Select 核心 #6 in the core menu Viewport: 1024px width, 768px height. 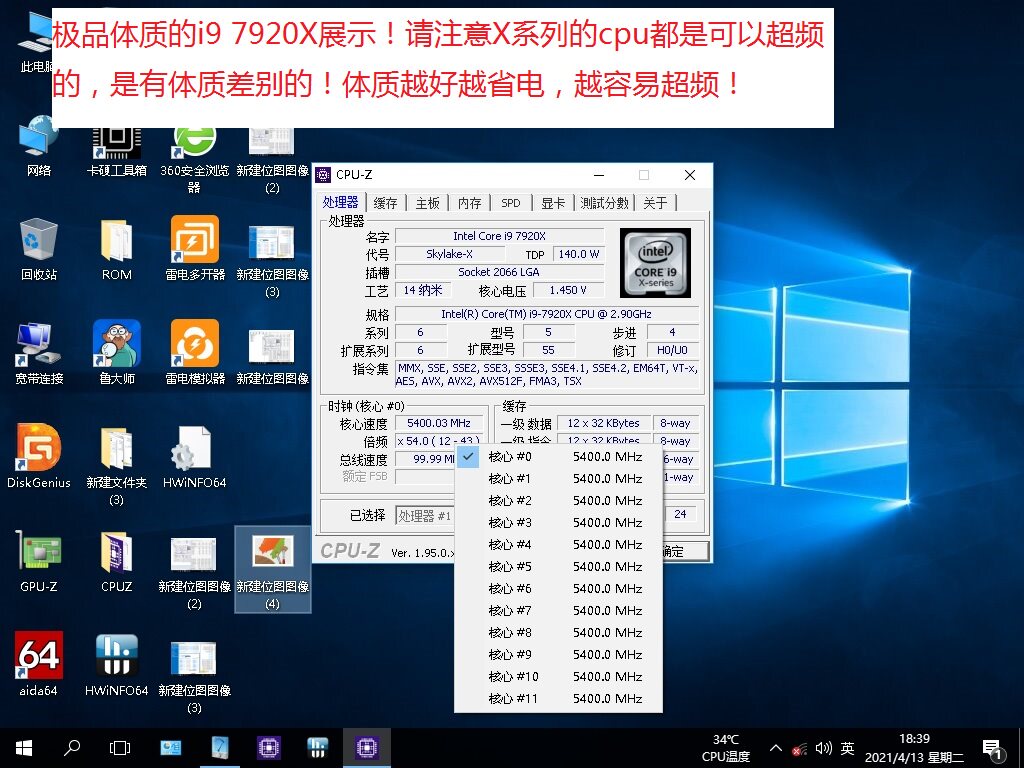[x=558, y=588]
